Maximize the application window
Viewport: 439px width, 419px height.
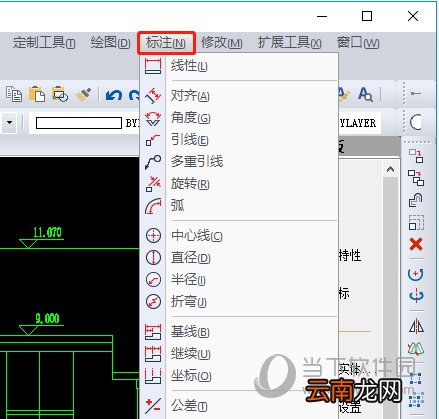367,16
